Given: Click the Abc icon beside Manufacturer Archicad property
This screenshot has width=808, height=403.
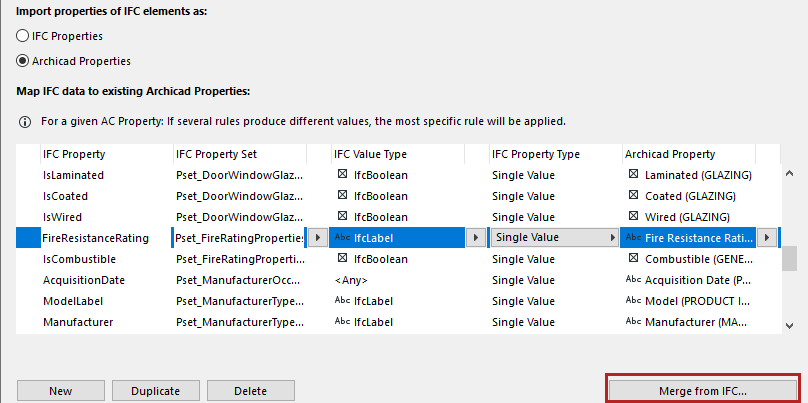Looking at the screenshot, I should coord(633,322).
